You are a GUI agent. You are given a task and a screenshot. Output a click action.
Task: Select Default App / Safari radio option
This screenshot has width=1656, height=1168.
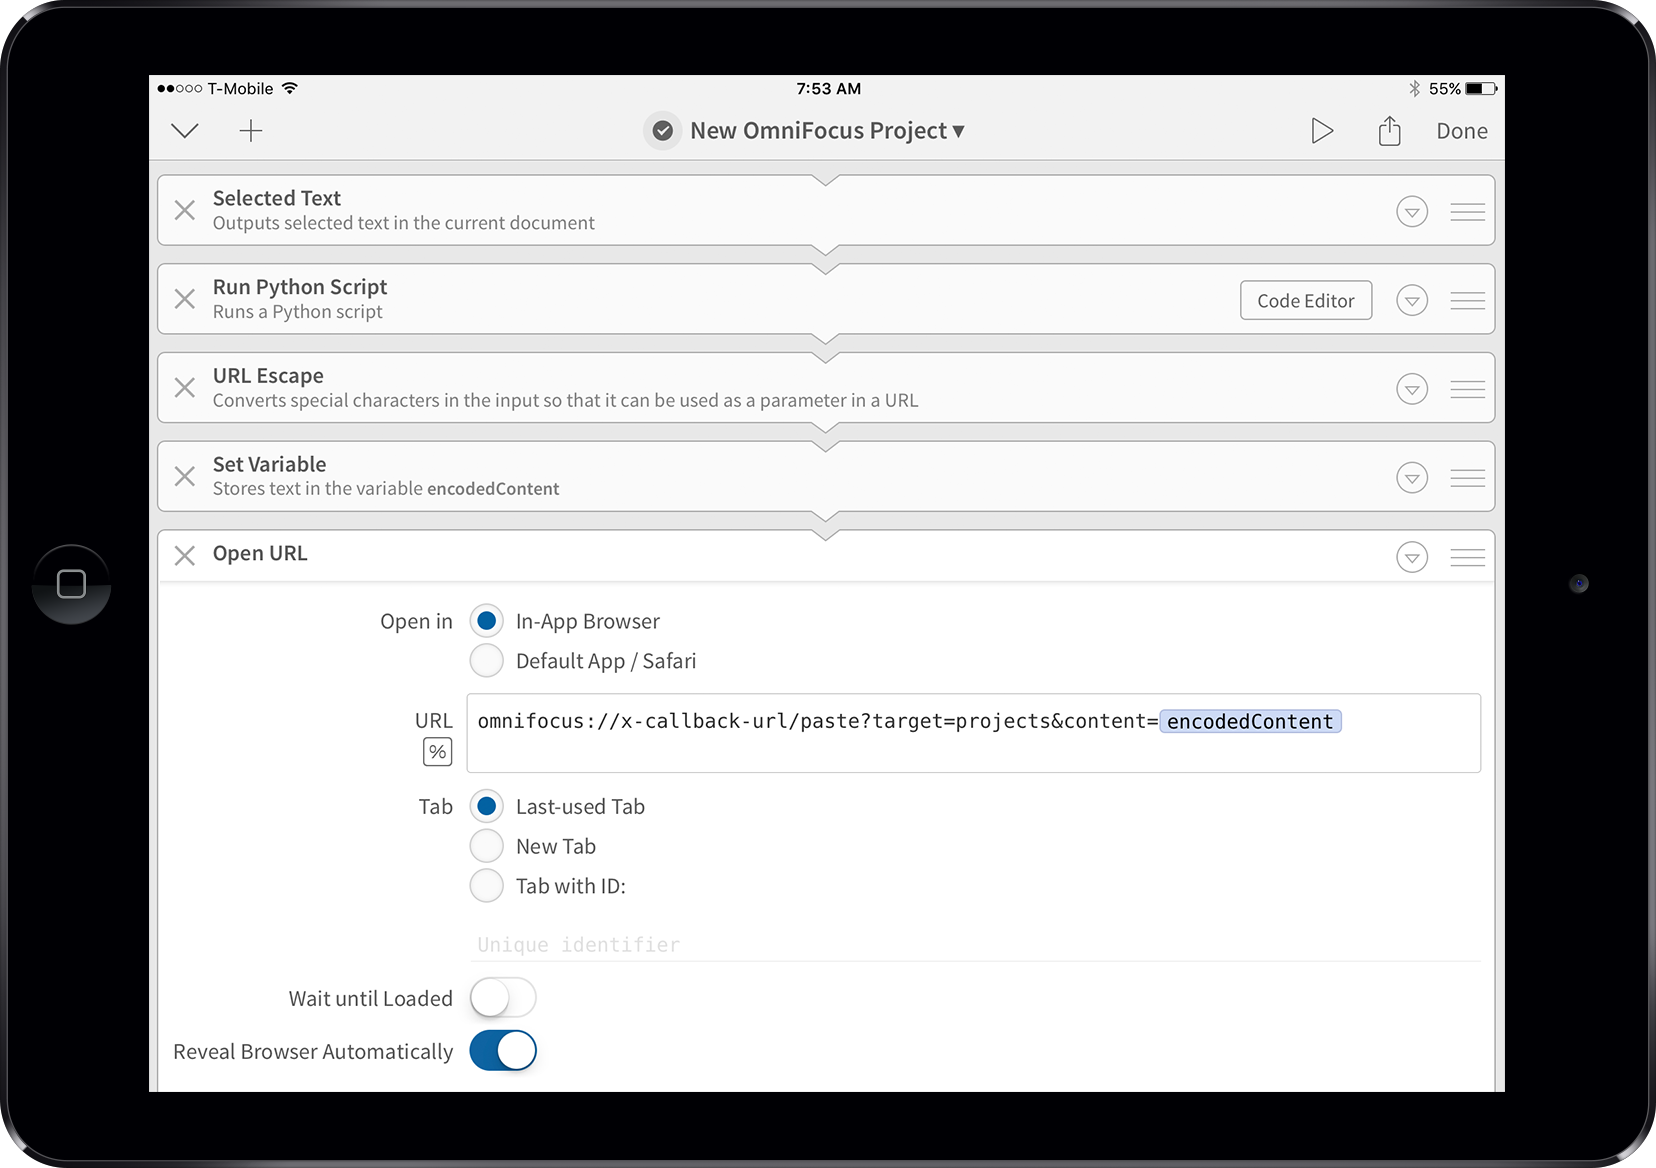pos(486,661)
